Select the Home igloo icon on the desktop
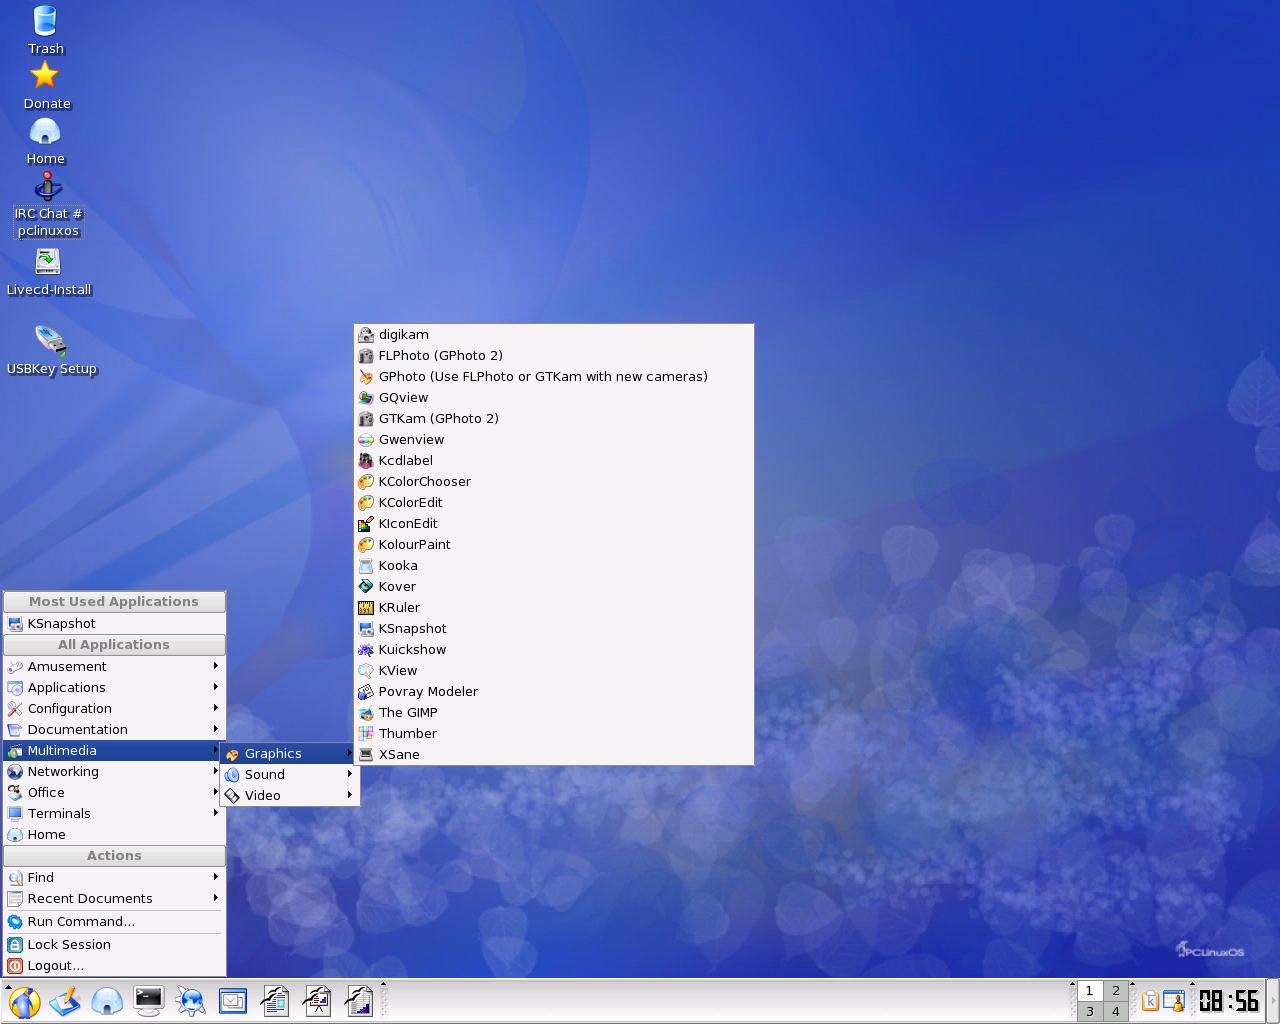Viewport: 1280px width, 1024px height. (45, 141)
